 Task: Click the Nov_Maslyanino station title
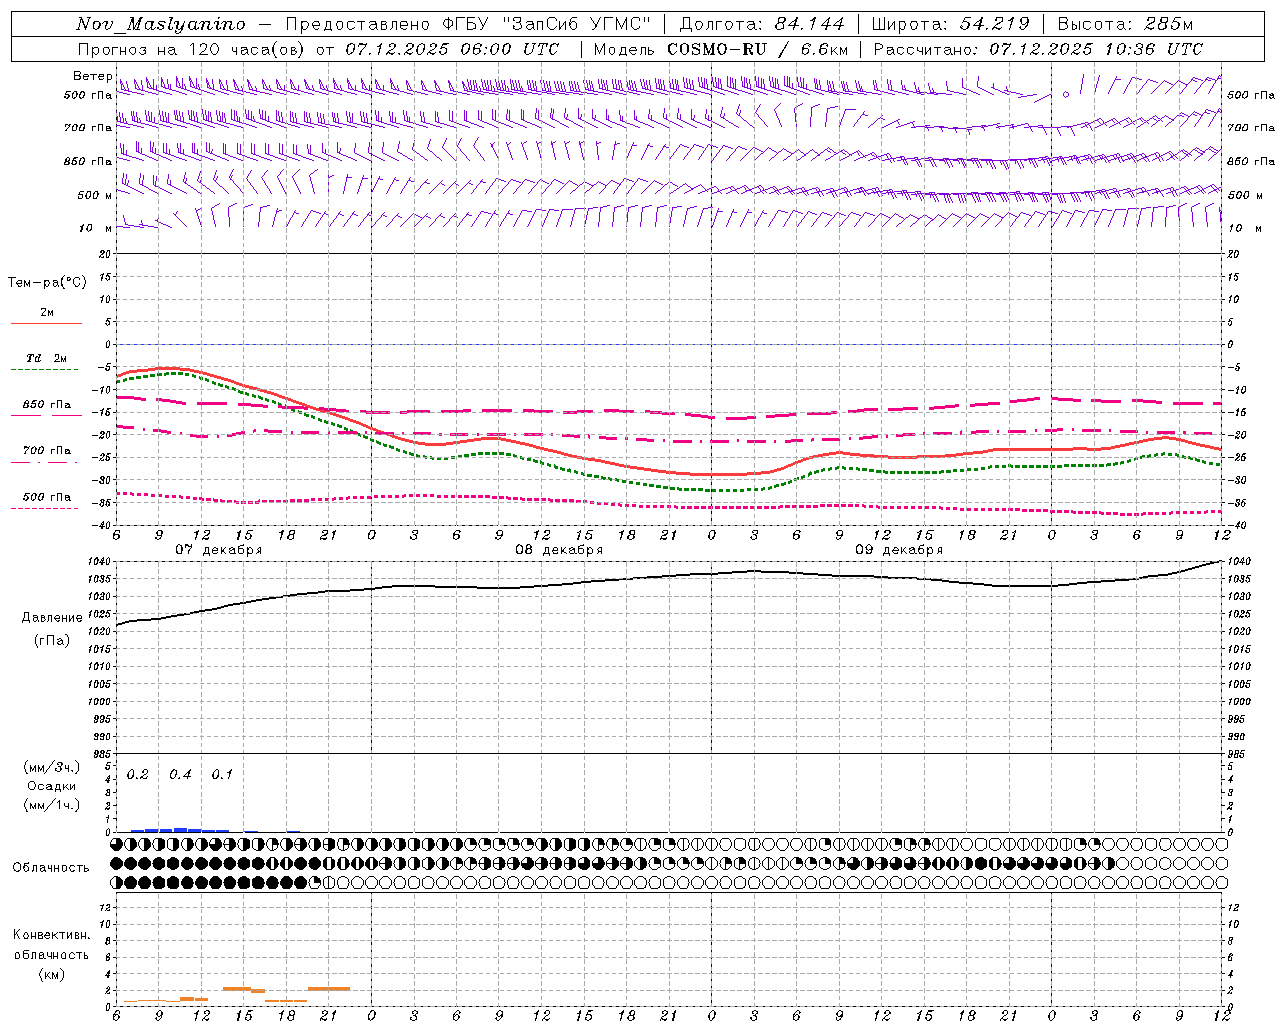click(160, 24)
